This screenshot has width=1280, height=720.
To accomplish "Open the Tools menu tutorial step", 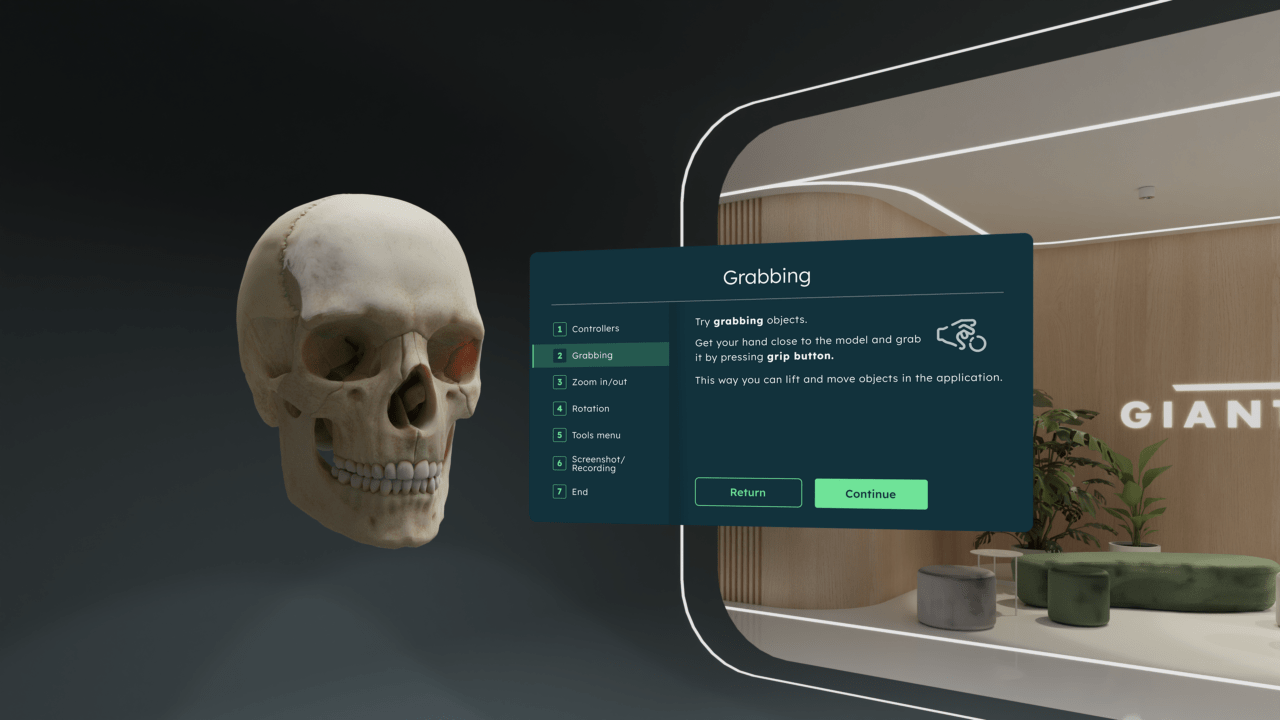I will click(x=598, y=435).
